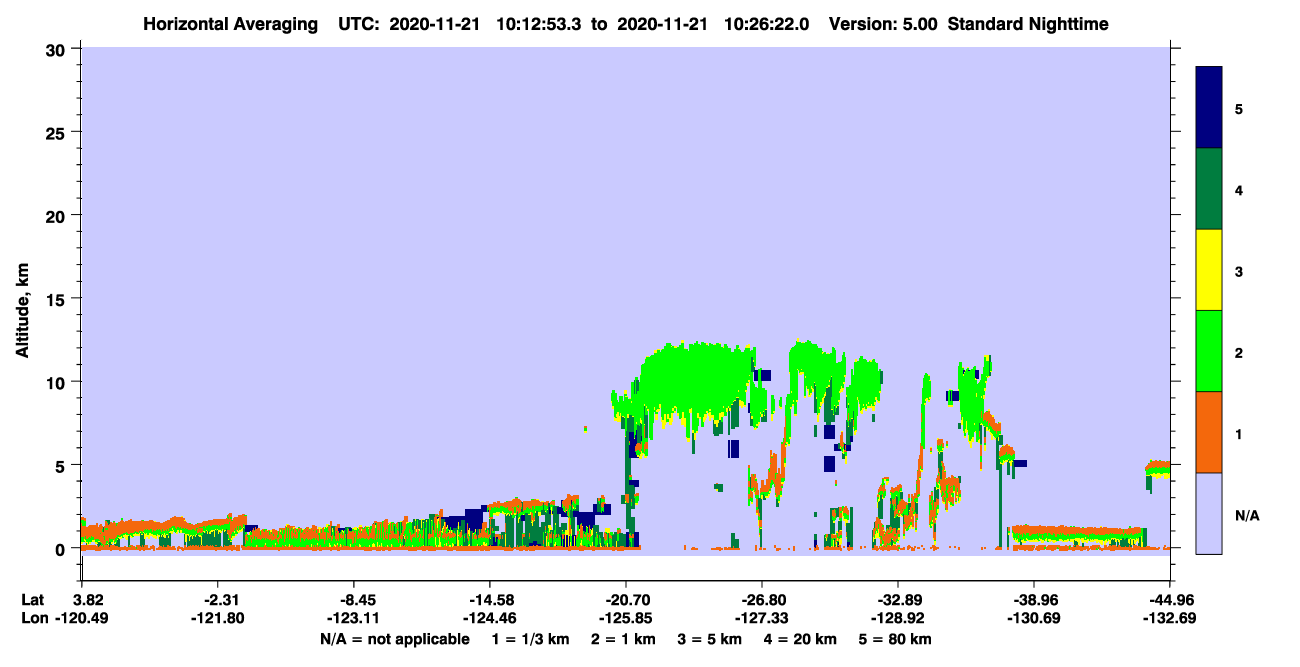
Task: Click longitude value -121.80
Action: coord(218,618)
